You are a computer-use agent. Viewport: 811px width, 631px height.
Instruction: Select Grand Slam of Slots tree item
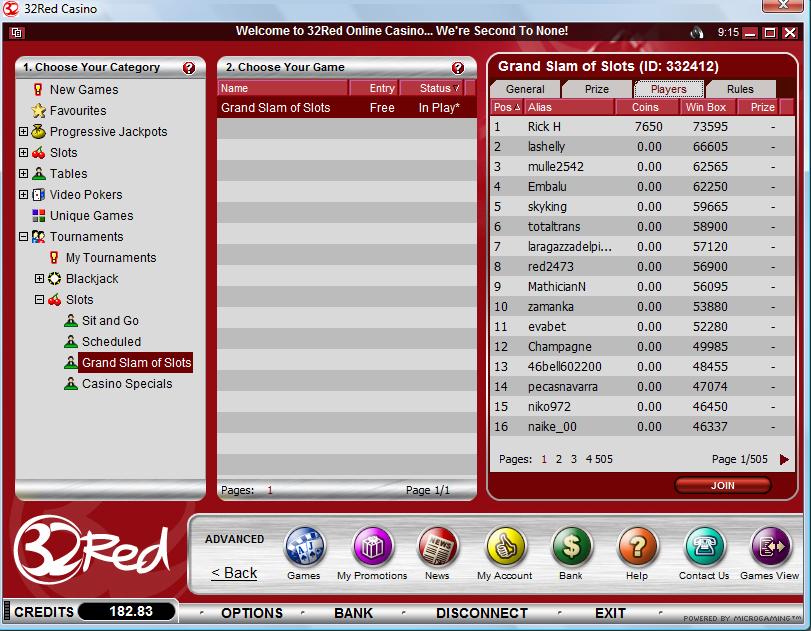(136, 363)
